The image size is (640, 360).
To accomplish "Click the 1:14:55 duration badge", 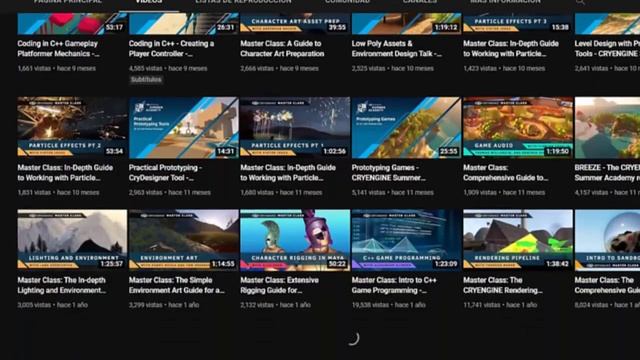I will [x=223, y=264].
